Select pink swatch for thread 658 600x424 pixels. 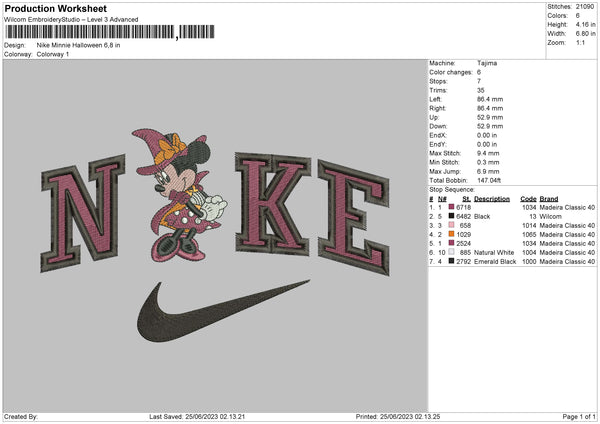point(451,225)
